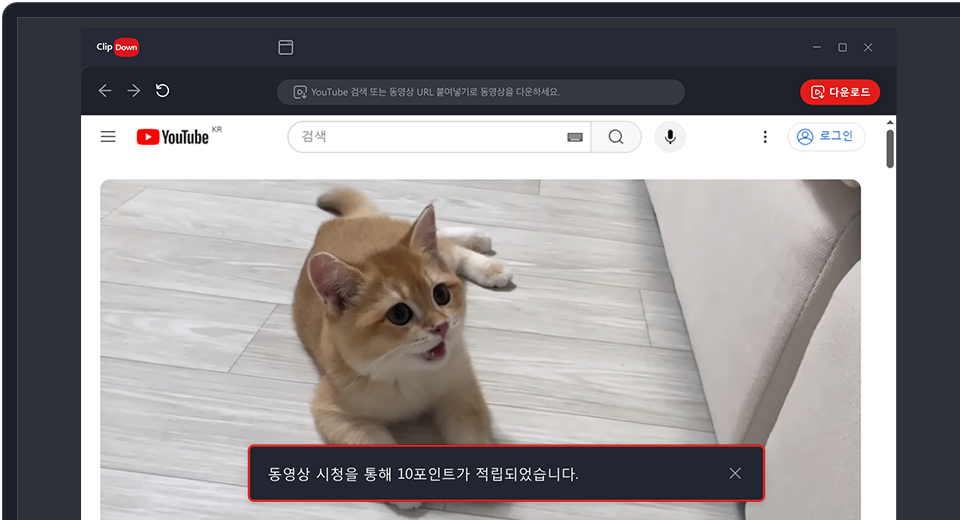Dismiss the 10포인트 notification with X
Viewport: 960px width, 520px height.
click(x=735, y=473)
